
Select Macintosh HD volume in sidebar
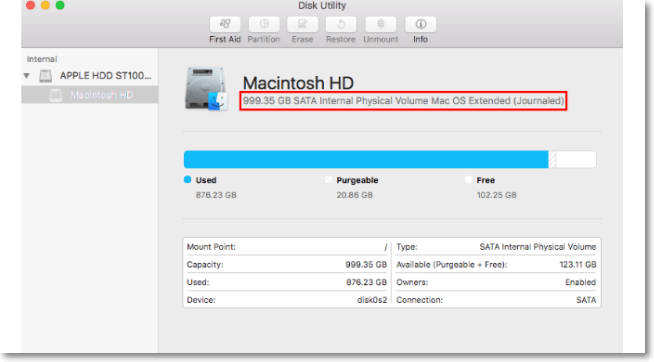point(90,95)
